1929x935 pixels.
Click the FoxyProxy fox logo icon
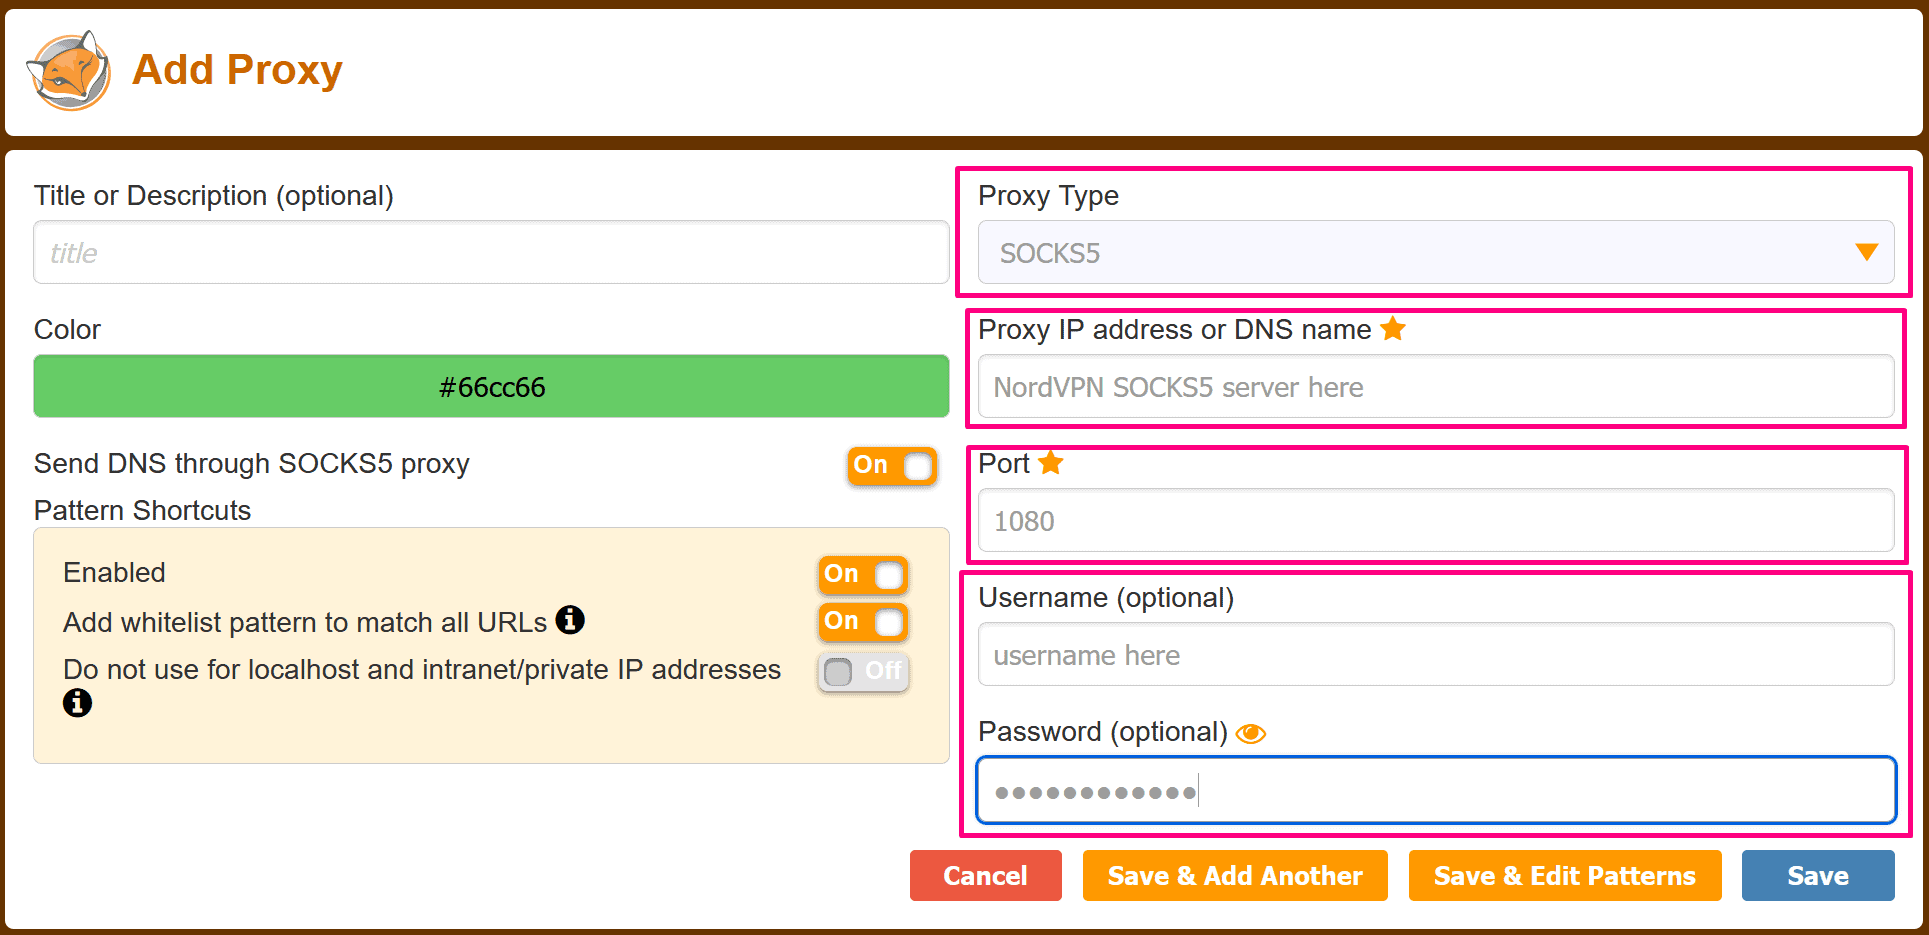[x=68, y=70]
